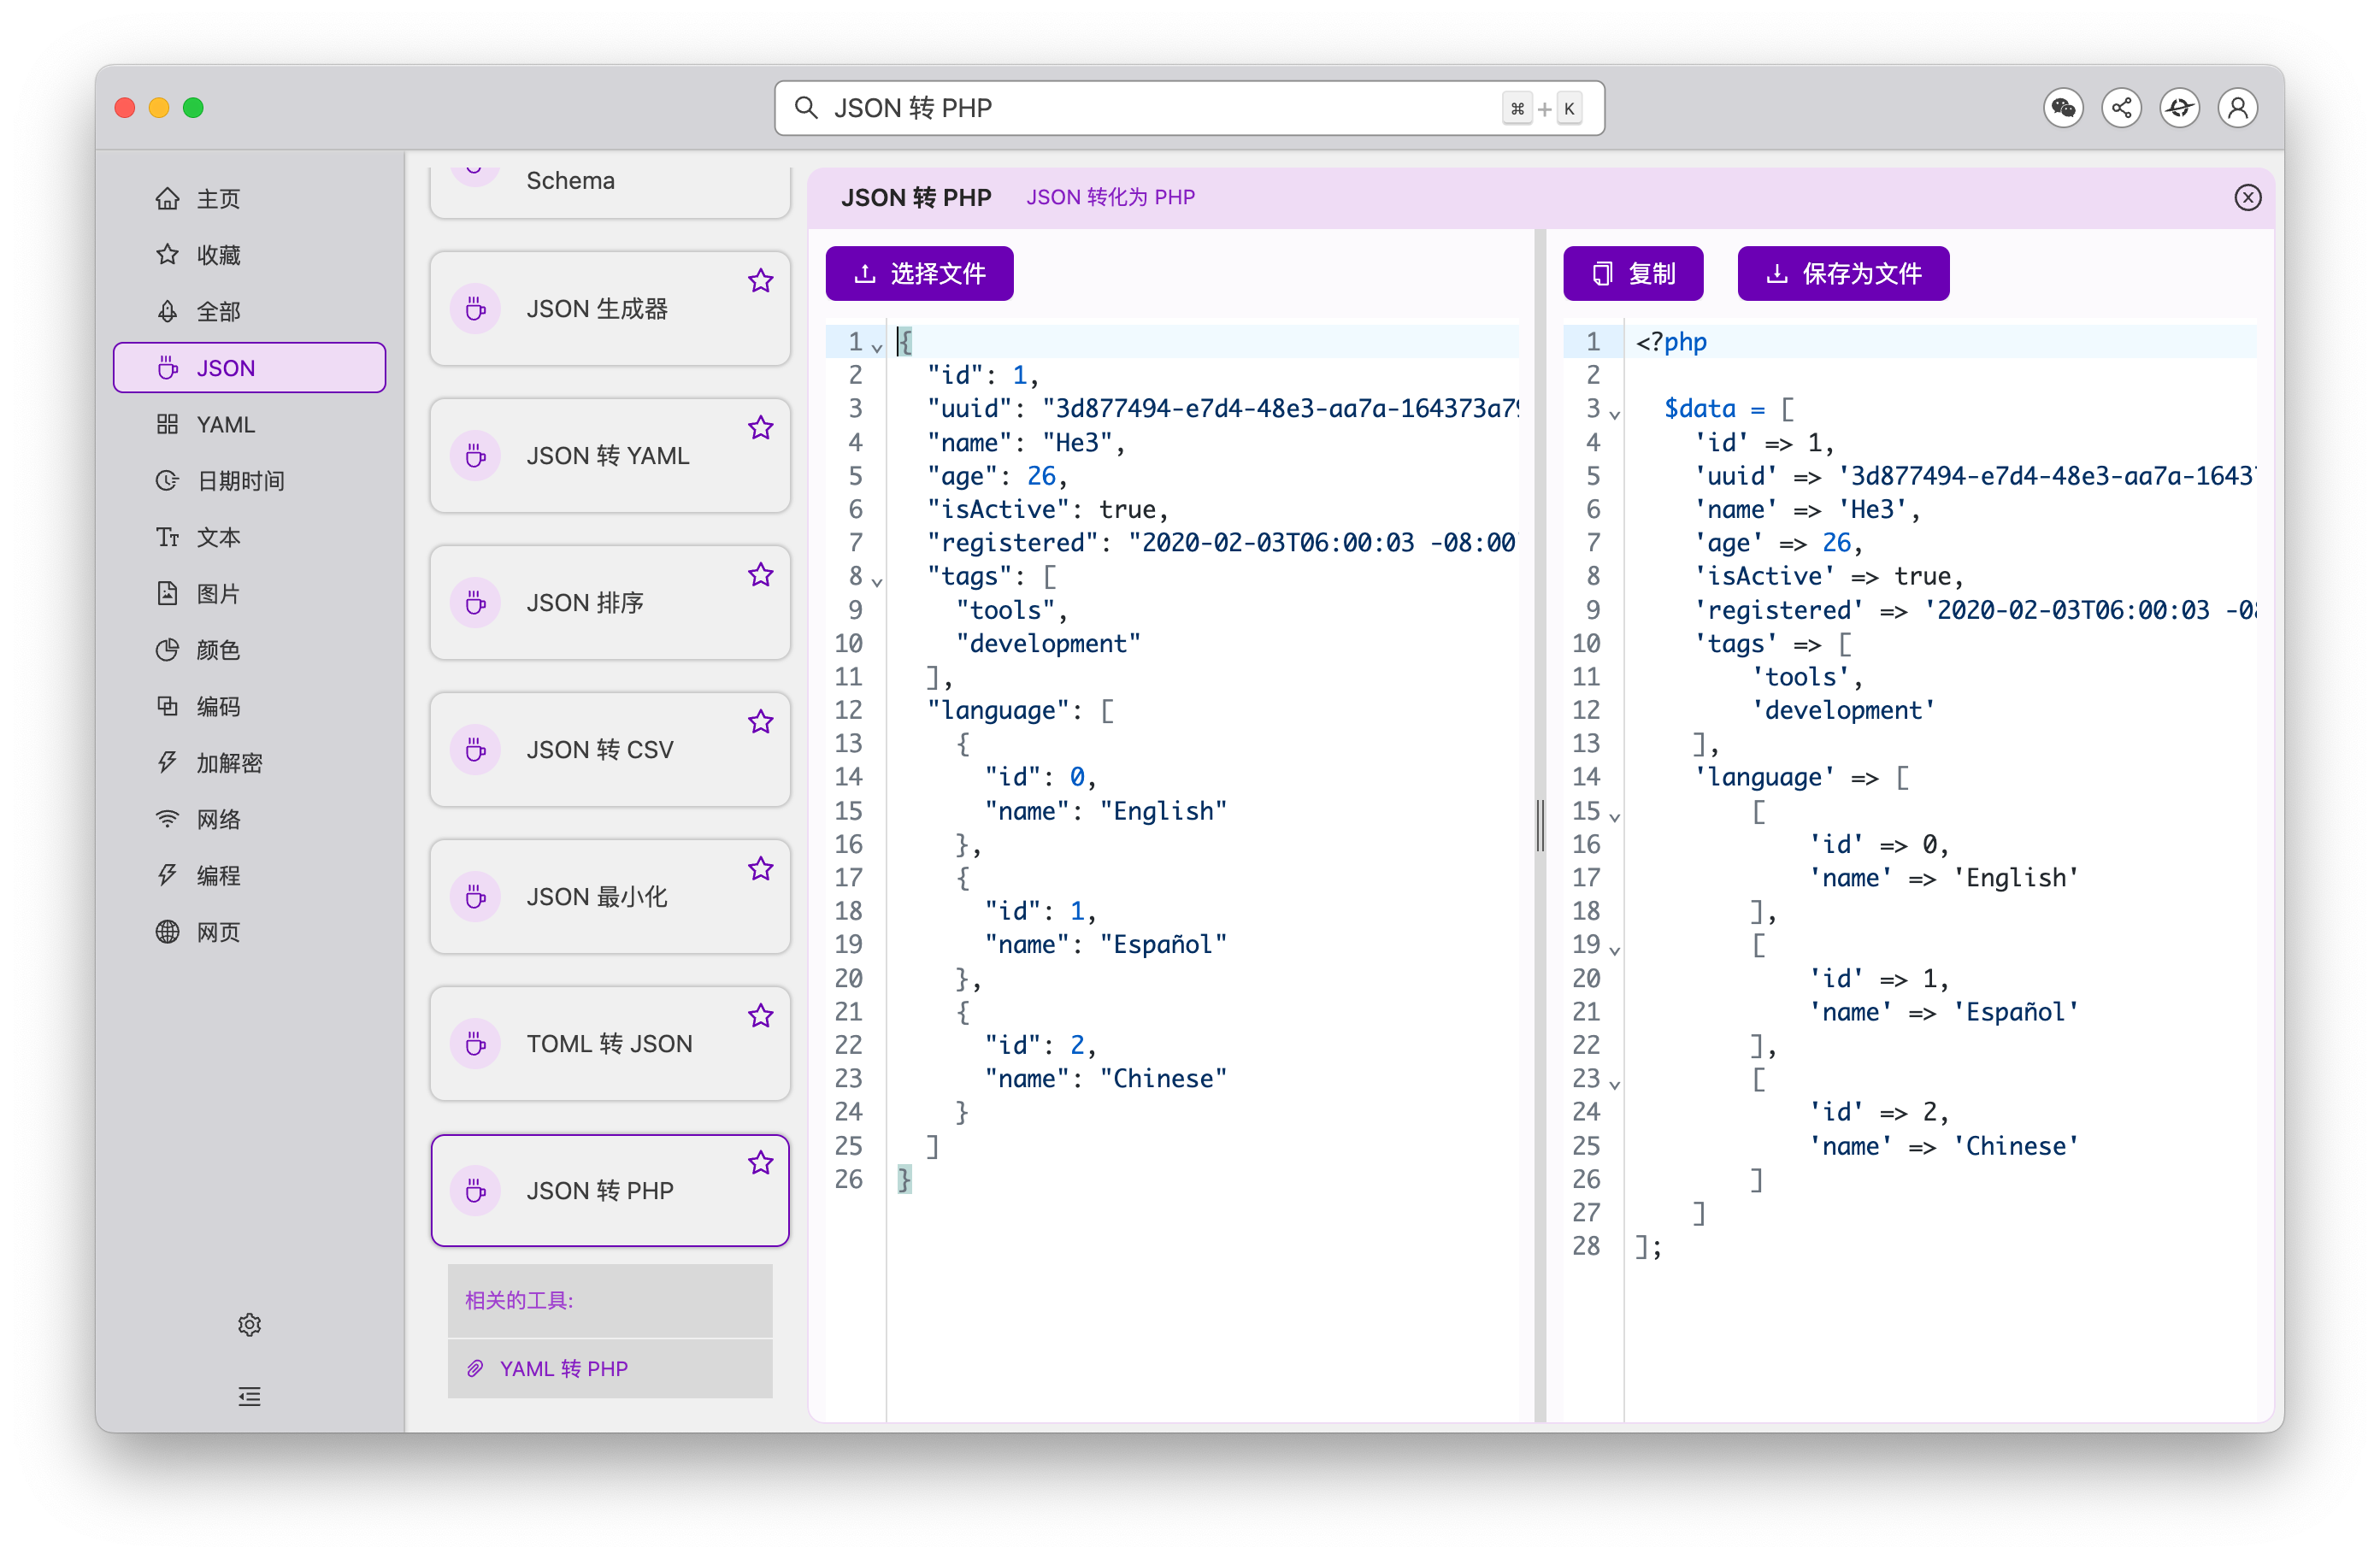Screen dimensions: 2380x1559
Task: Favorite the JSON 生成器 tool star
Action: 761,281
